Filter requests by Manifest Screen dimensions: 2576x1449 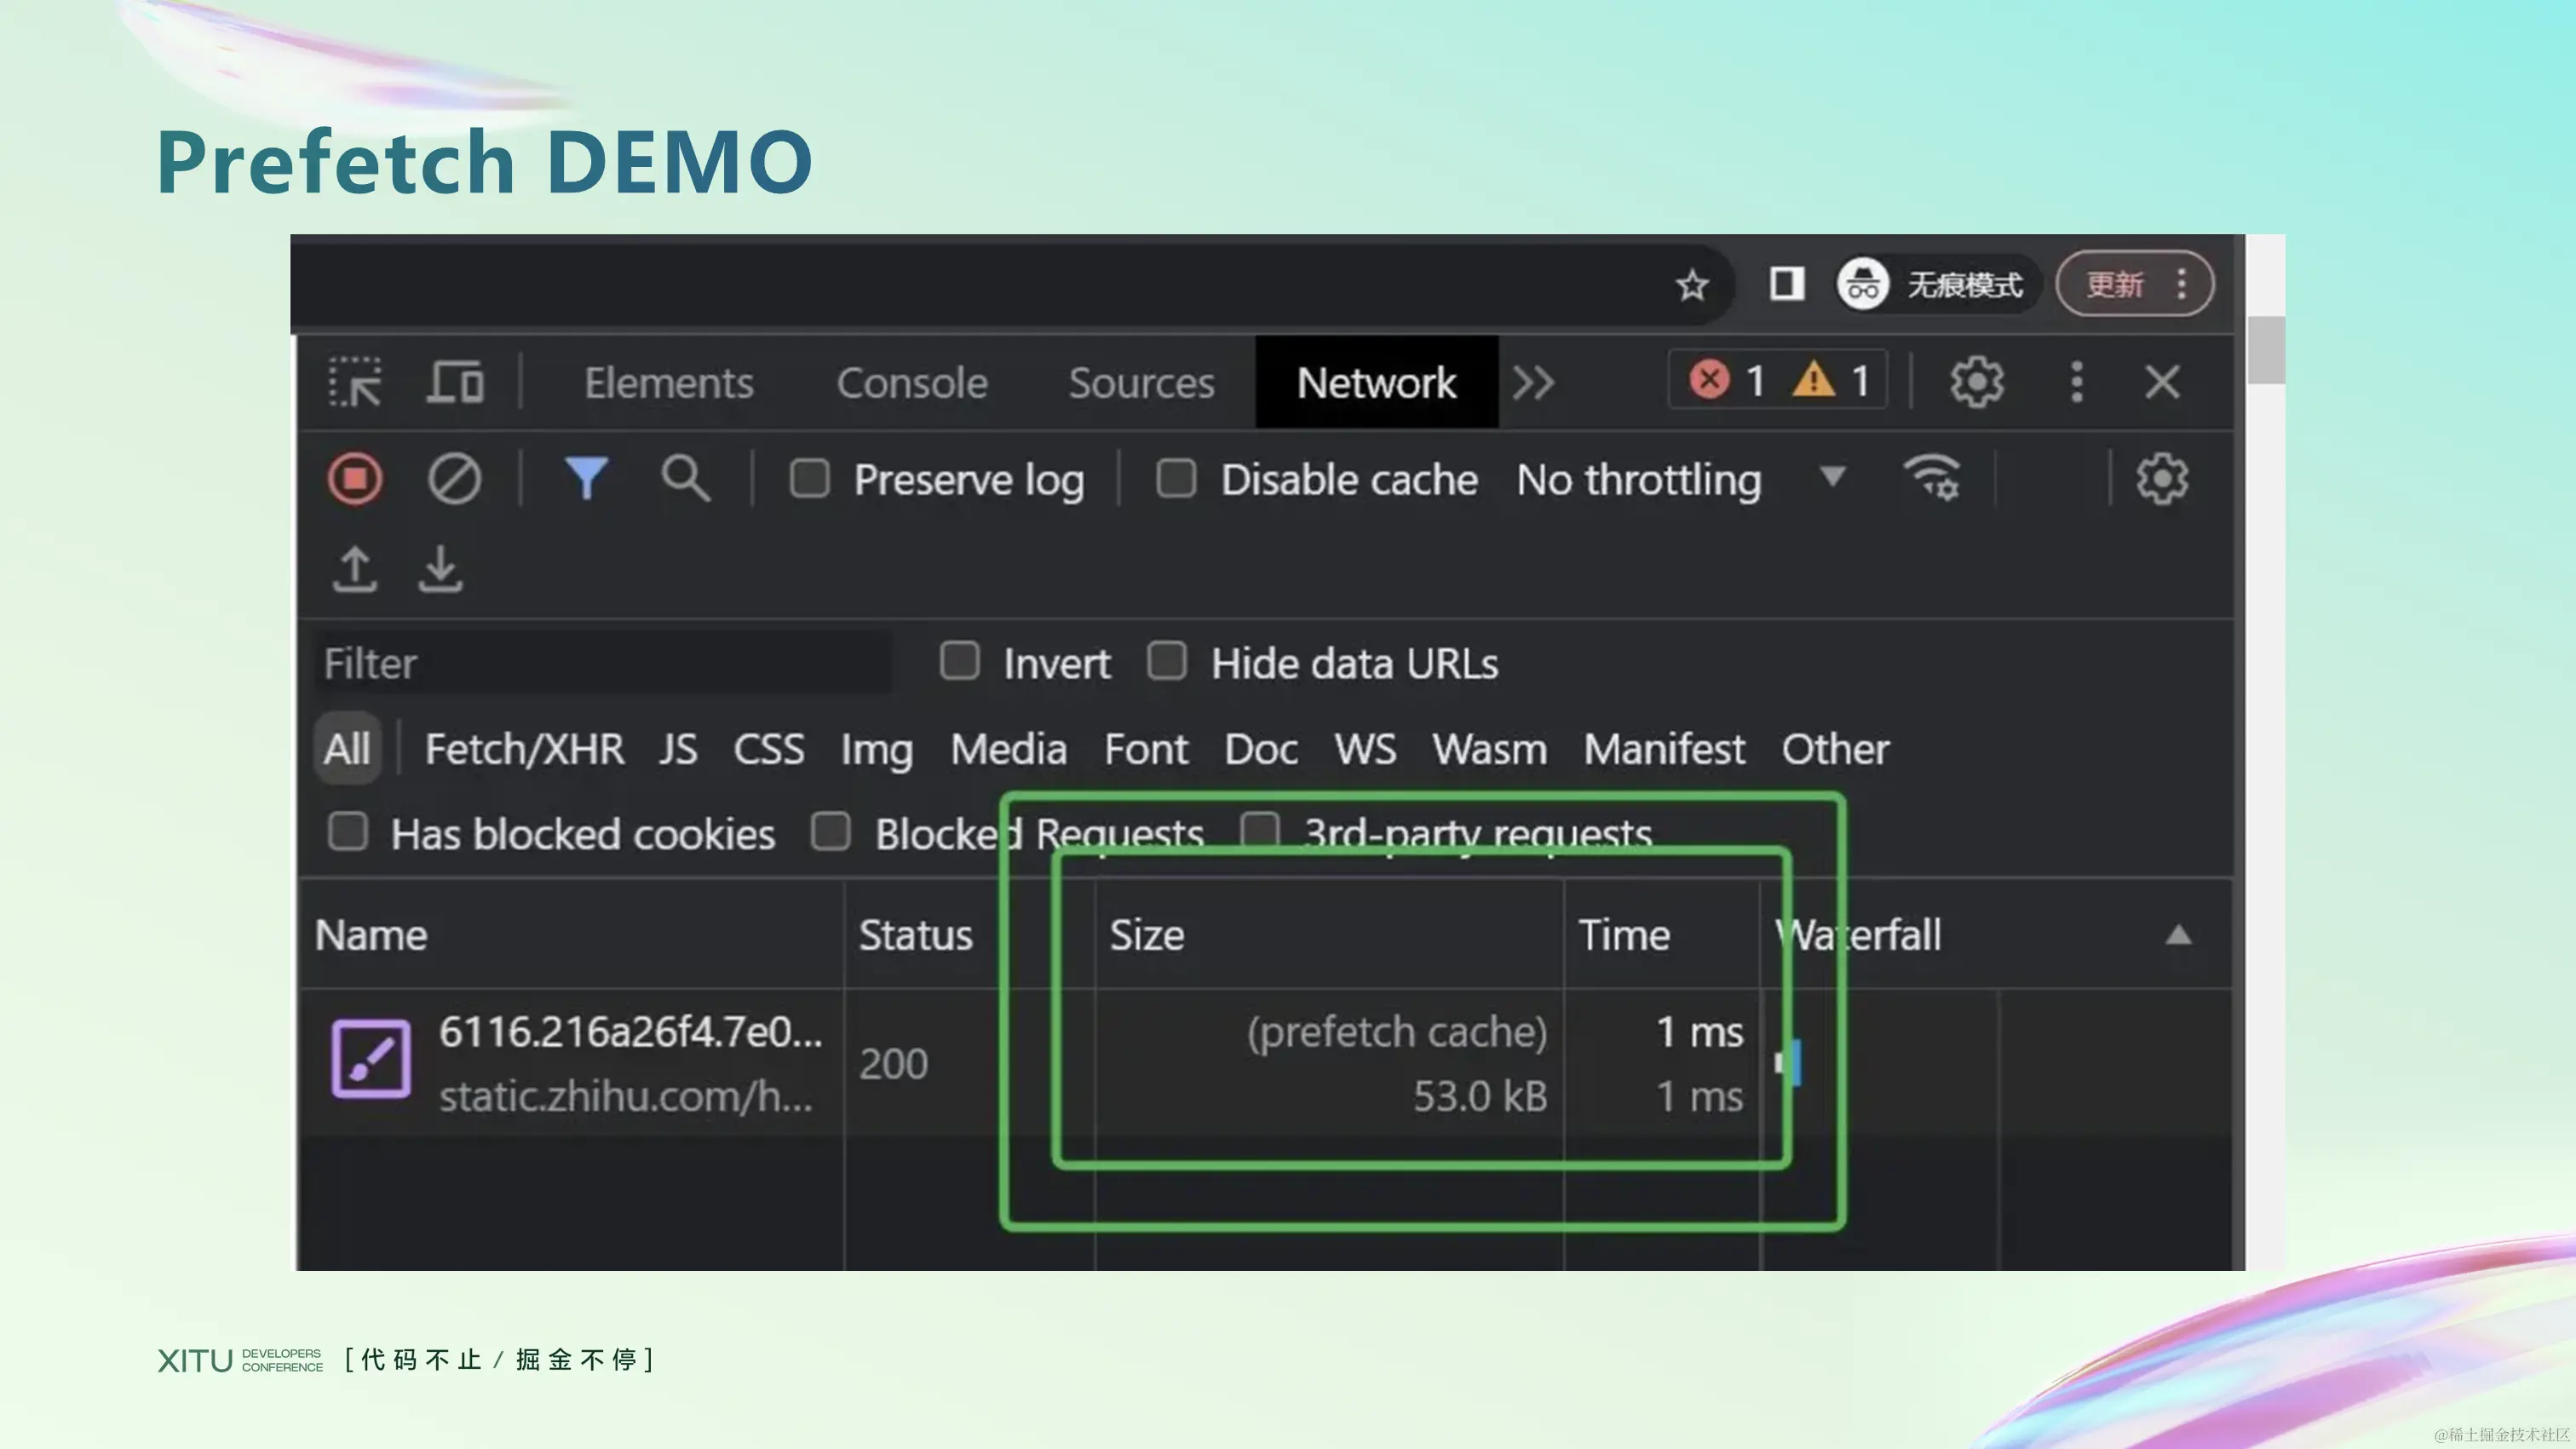pyautogui.click(x=1664, y=749)
